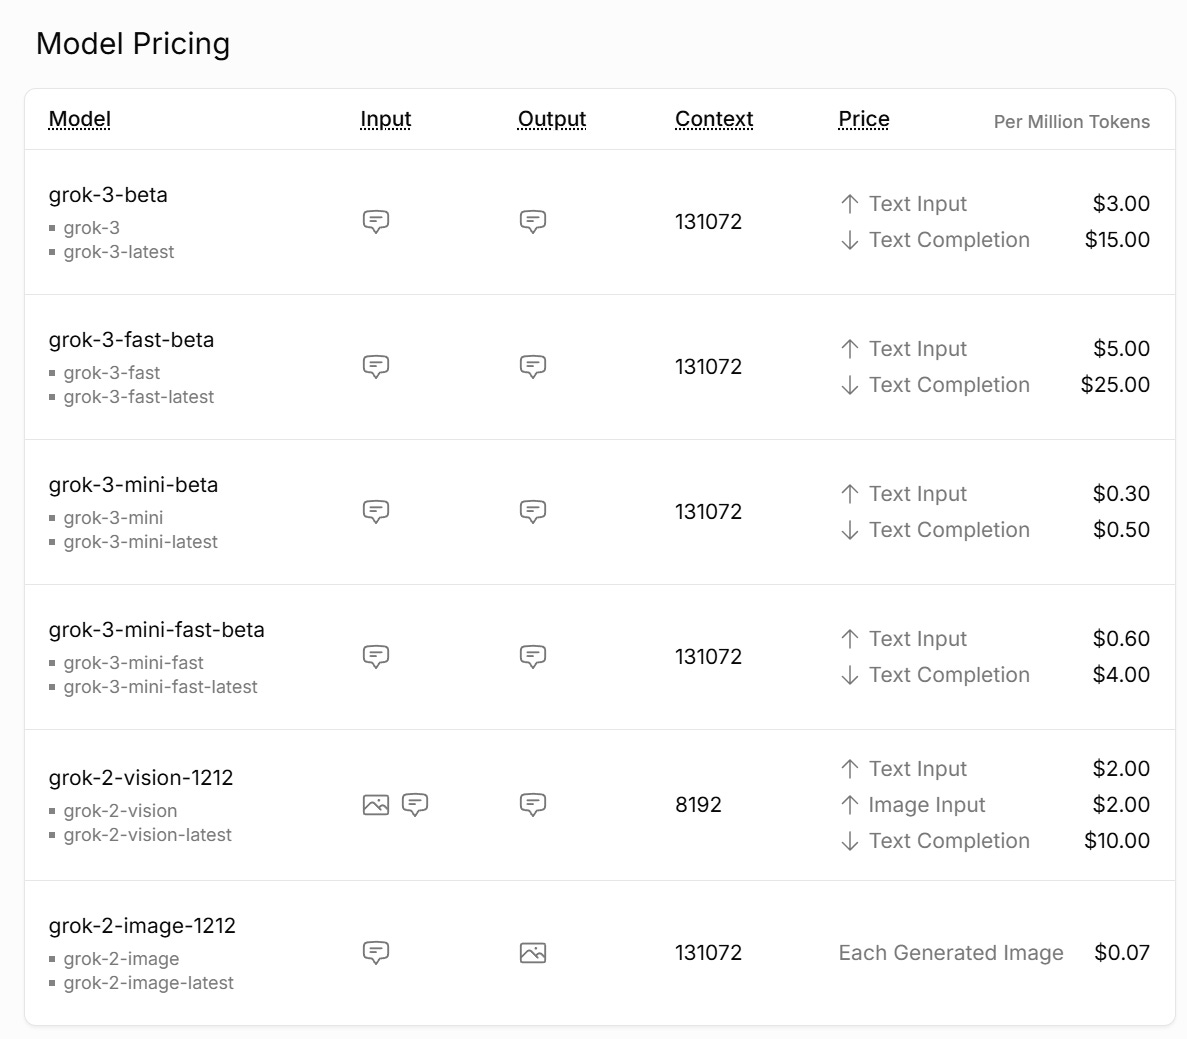The height and width of the screenshot is (1039, 1187).
Task: Click the Price column header
Action: pyautogui.click(x=864, y=119)
